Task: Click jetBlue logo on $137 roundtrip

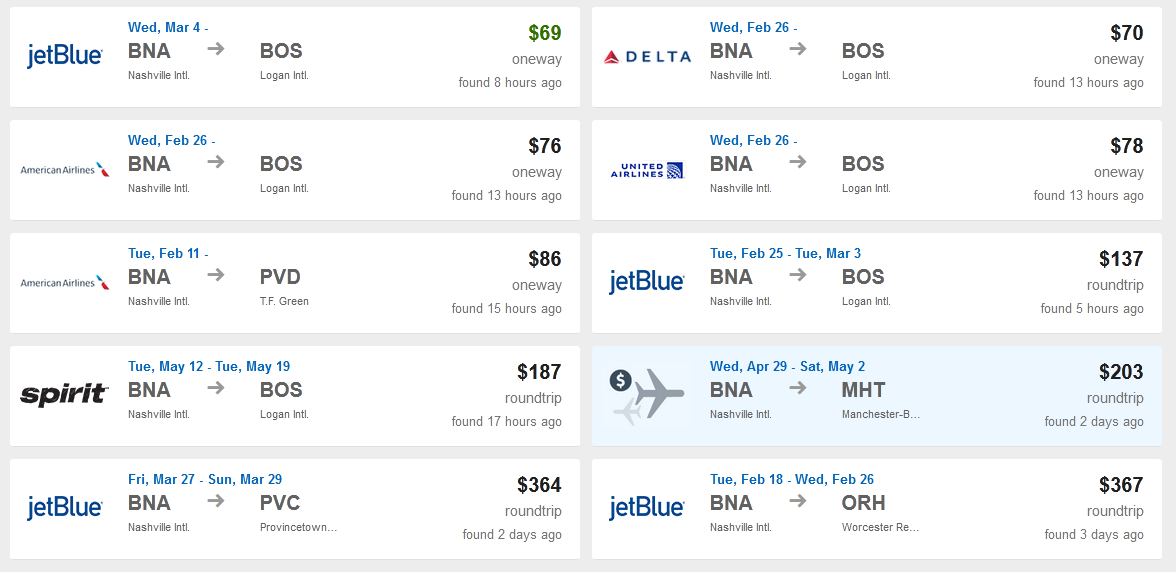Action: pyautogui.click(x=646, y=283)
